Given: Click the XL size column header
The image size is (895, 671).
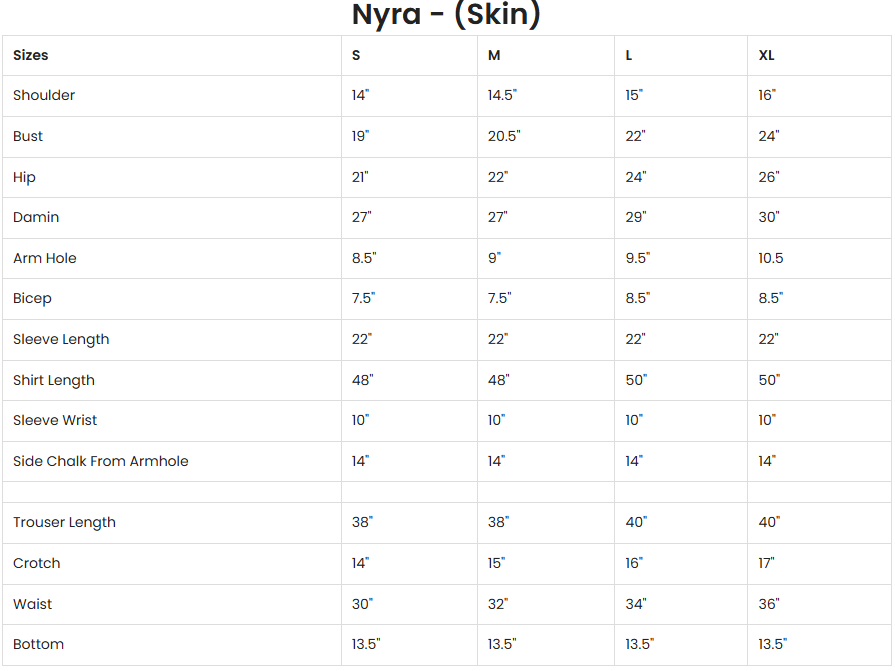Looking at the screenshot, I should 766,55.
